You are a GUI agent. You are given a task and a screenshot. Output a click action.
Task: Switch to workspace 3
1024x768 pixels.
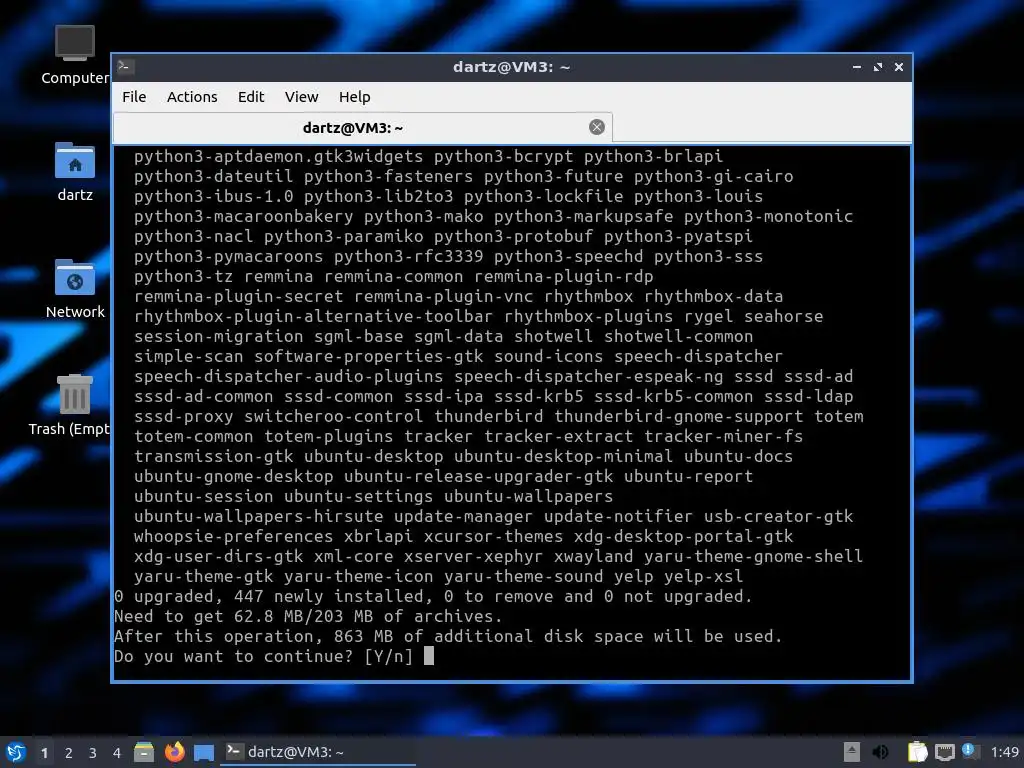(93, 753)
